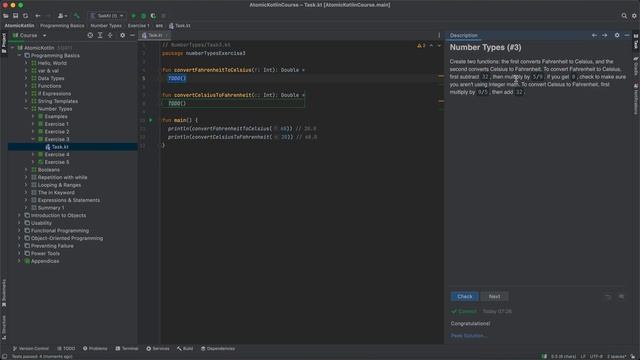Expand the Functional Programming section
Viewport: 640px width, 360px height.
(19, 231)
